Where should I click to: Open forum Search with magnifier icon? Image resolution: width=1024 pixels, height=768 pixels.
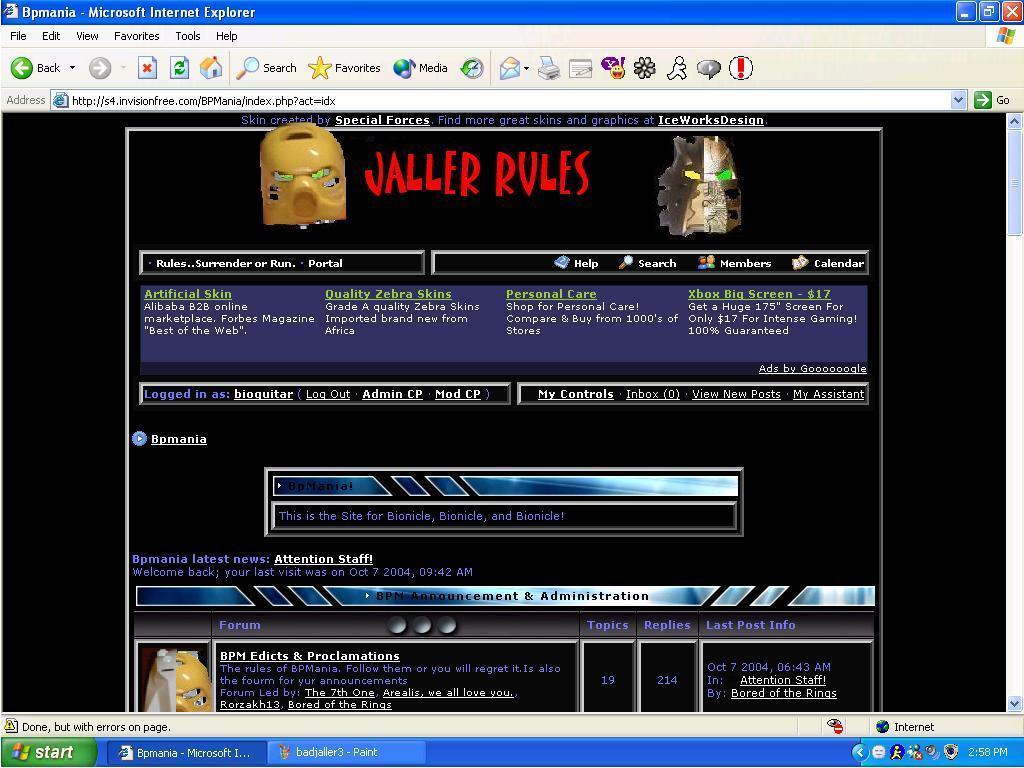648,263
